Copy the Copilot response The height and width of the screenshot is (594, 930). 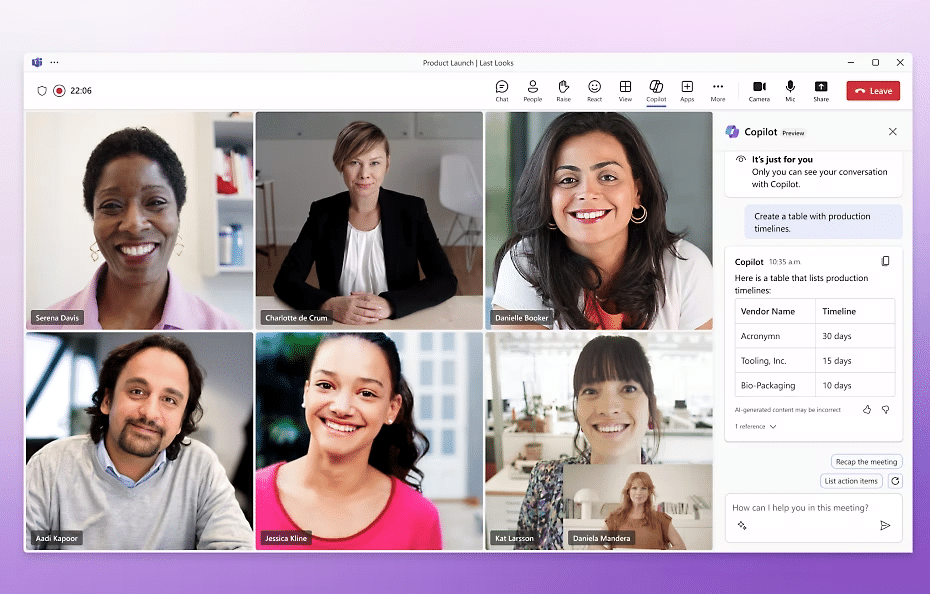tap(885, 261)
